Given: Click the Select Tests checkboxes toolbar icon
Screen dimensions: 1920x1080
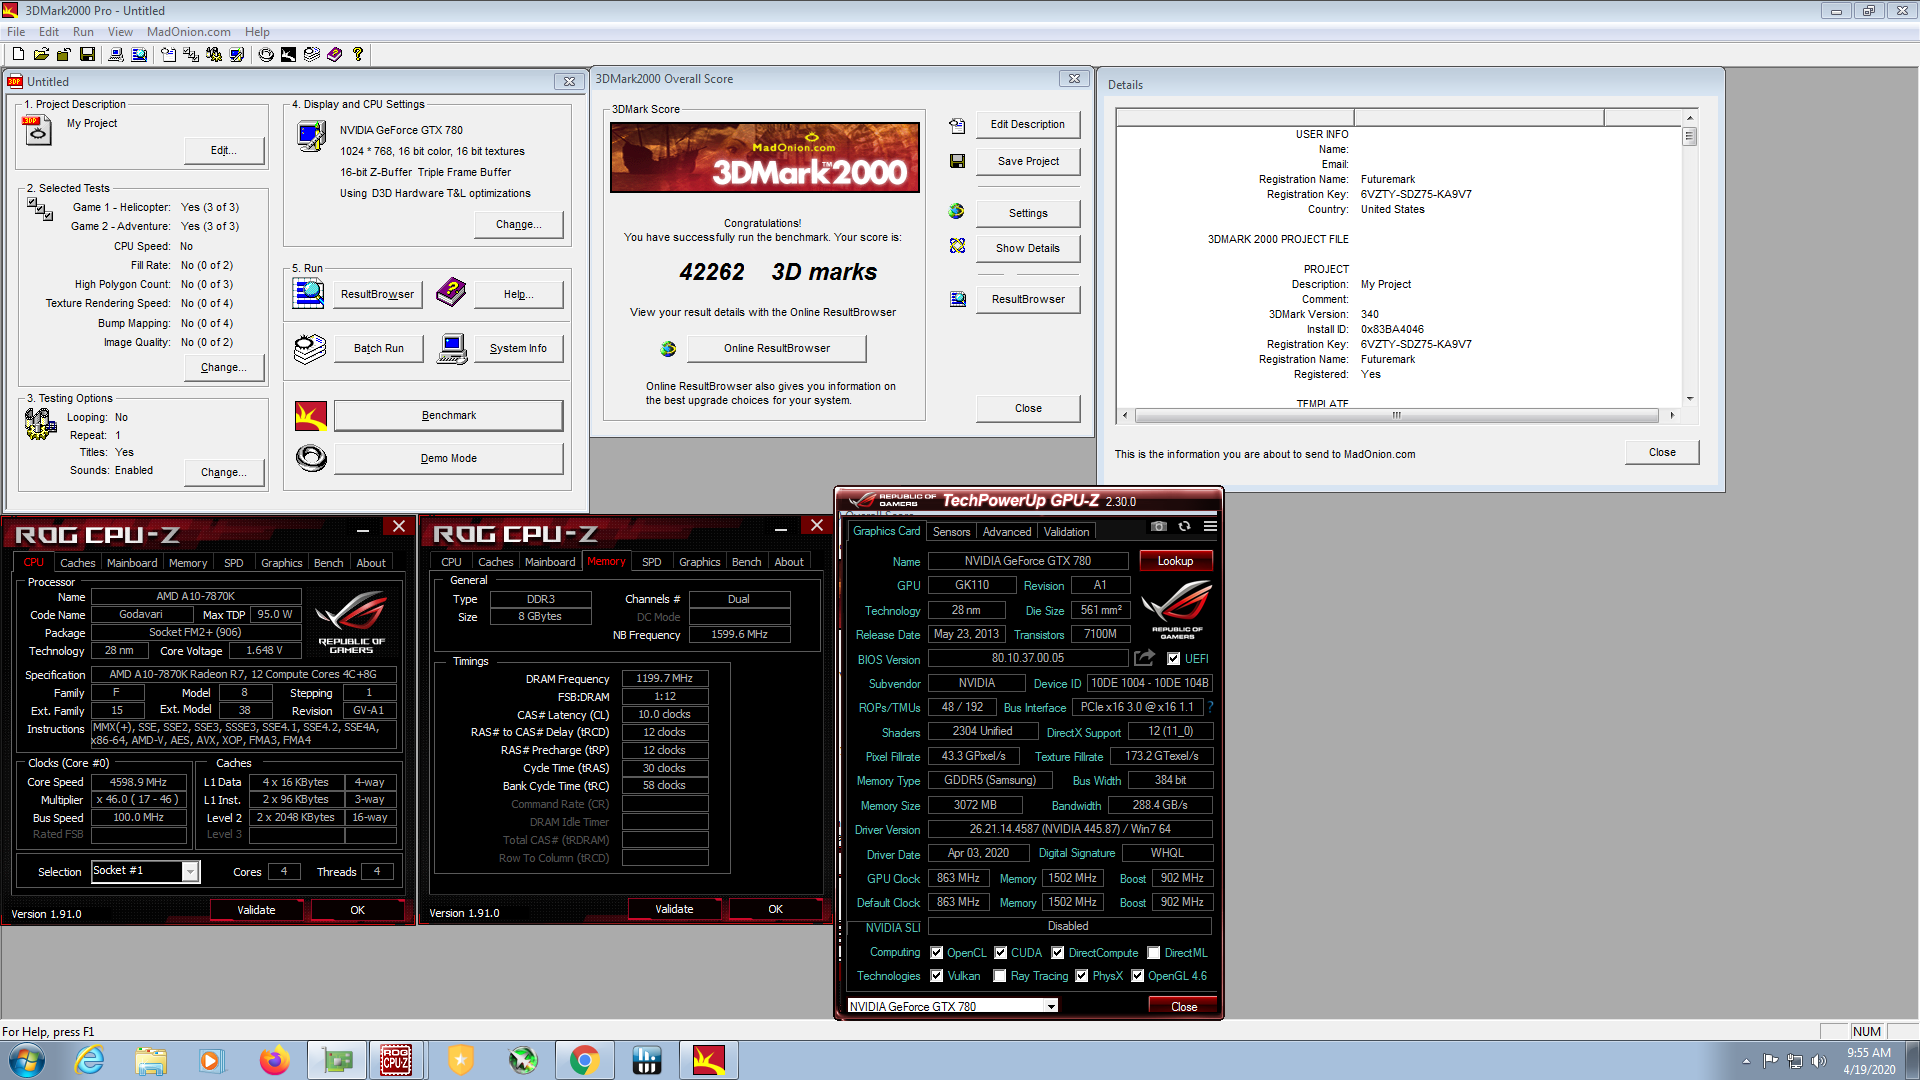Looking at the screenshot, I should tap(191, 54).
